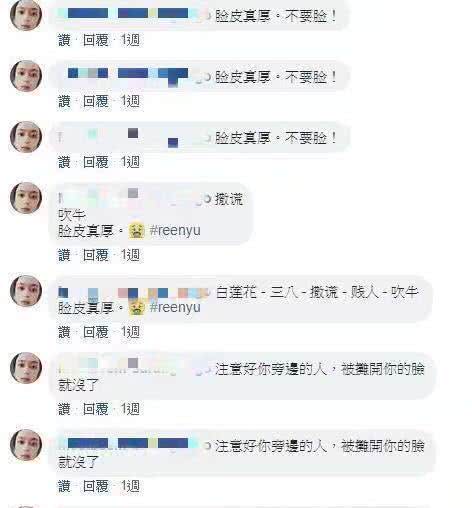The image size is (472, 508).
Task: Click 1週 timestamp under the first comment
Action: tap(130, 40)
